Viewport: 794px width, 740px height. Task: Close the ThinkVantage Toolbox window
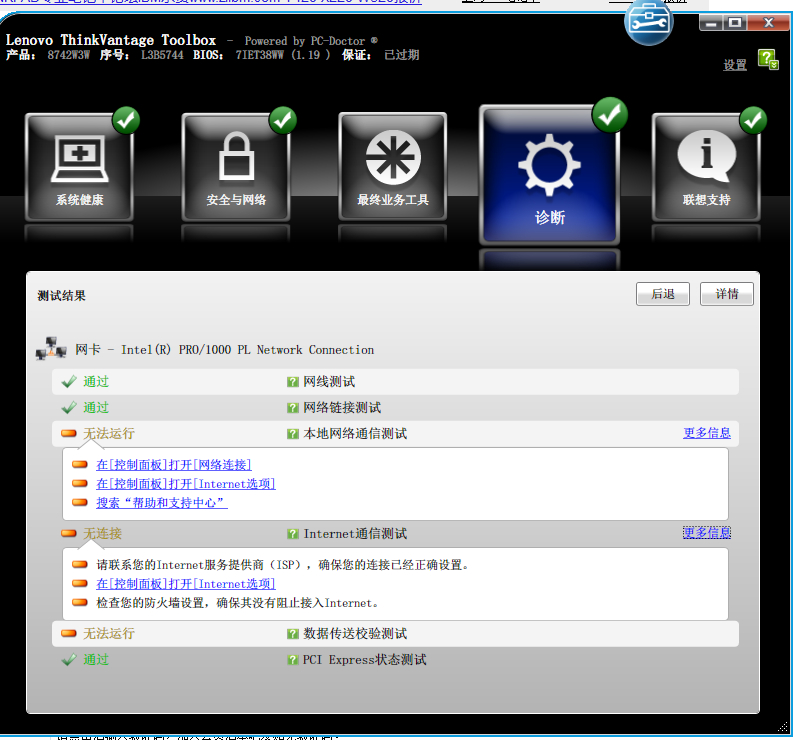tap(768, 23)
